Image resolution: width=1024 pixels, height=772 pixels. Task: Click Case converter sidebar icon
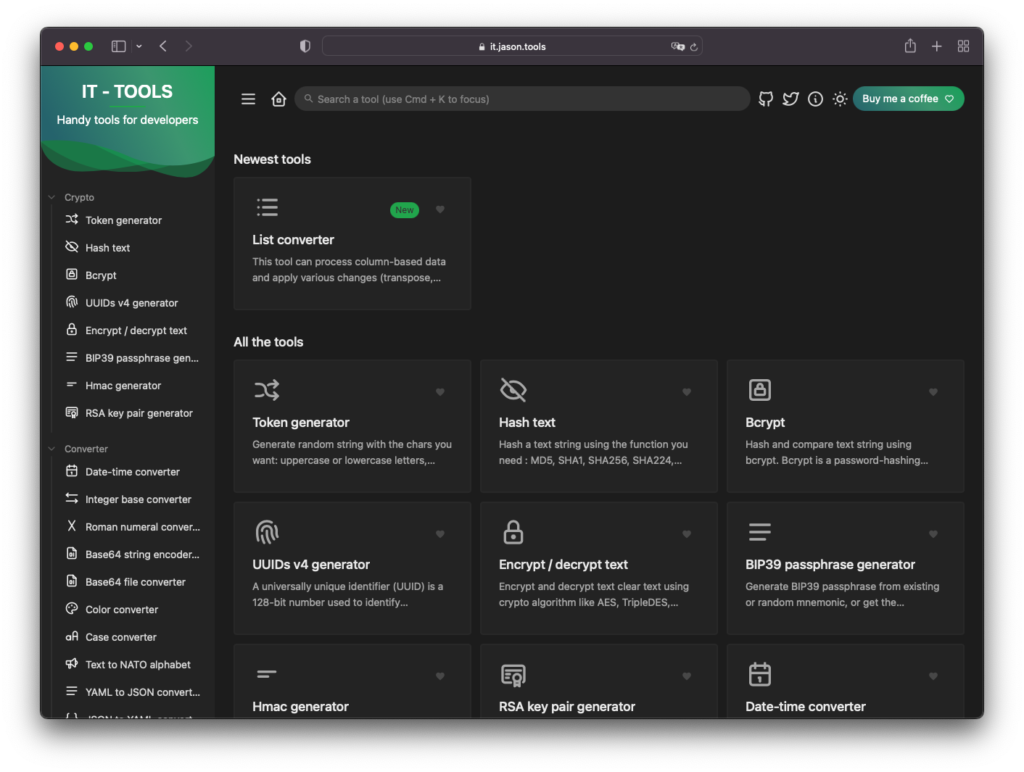(72, 636)
